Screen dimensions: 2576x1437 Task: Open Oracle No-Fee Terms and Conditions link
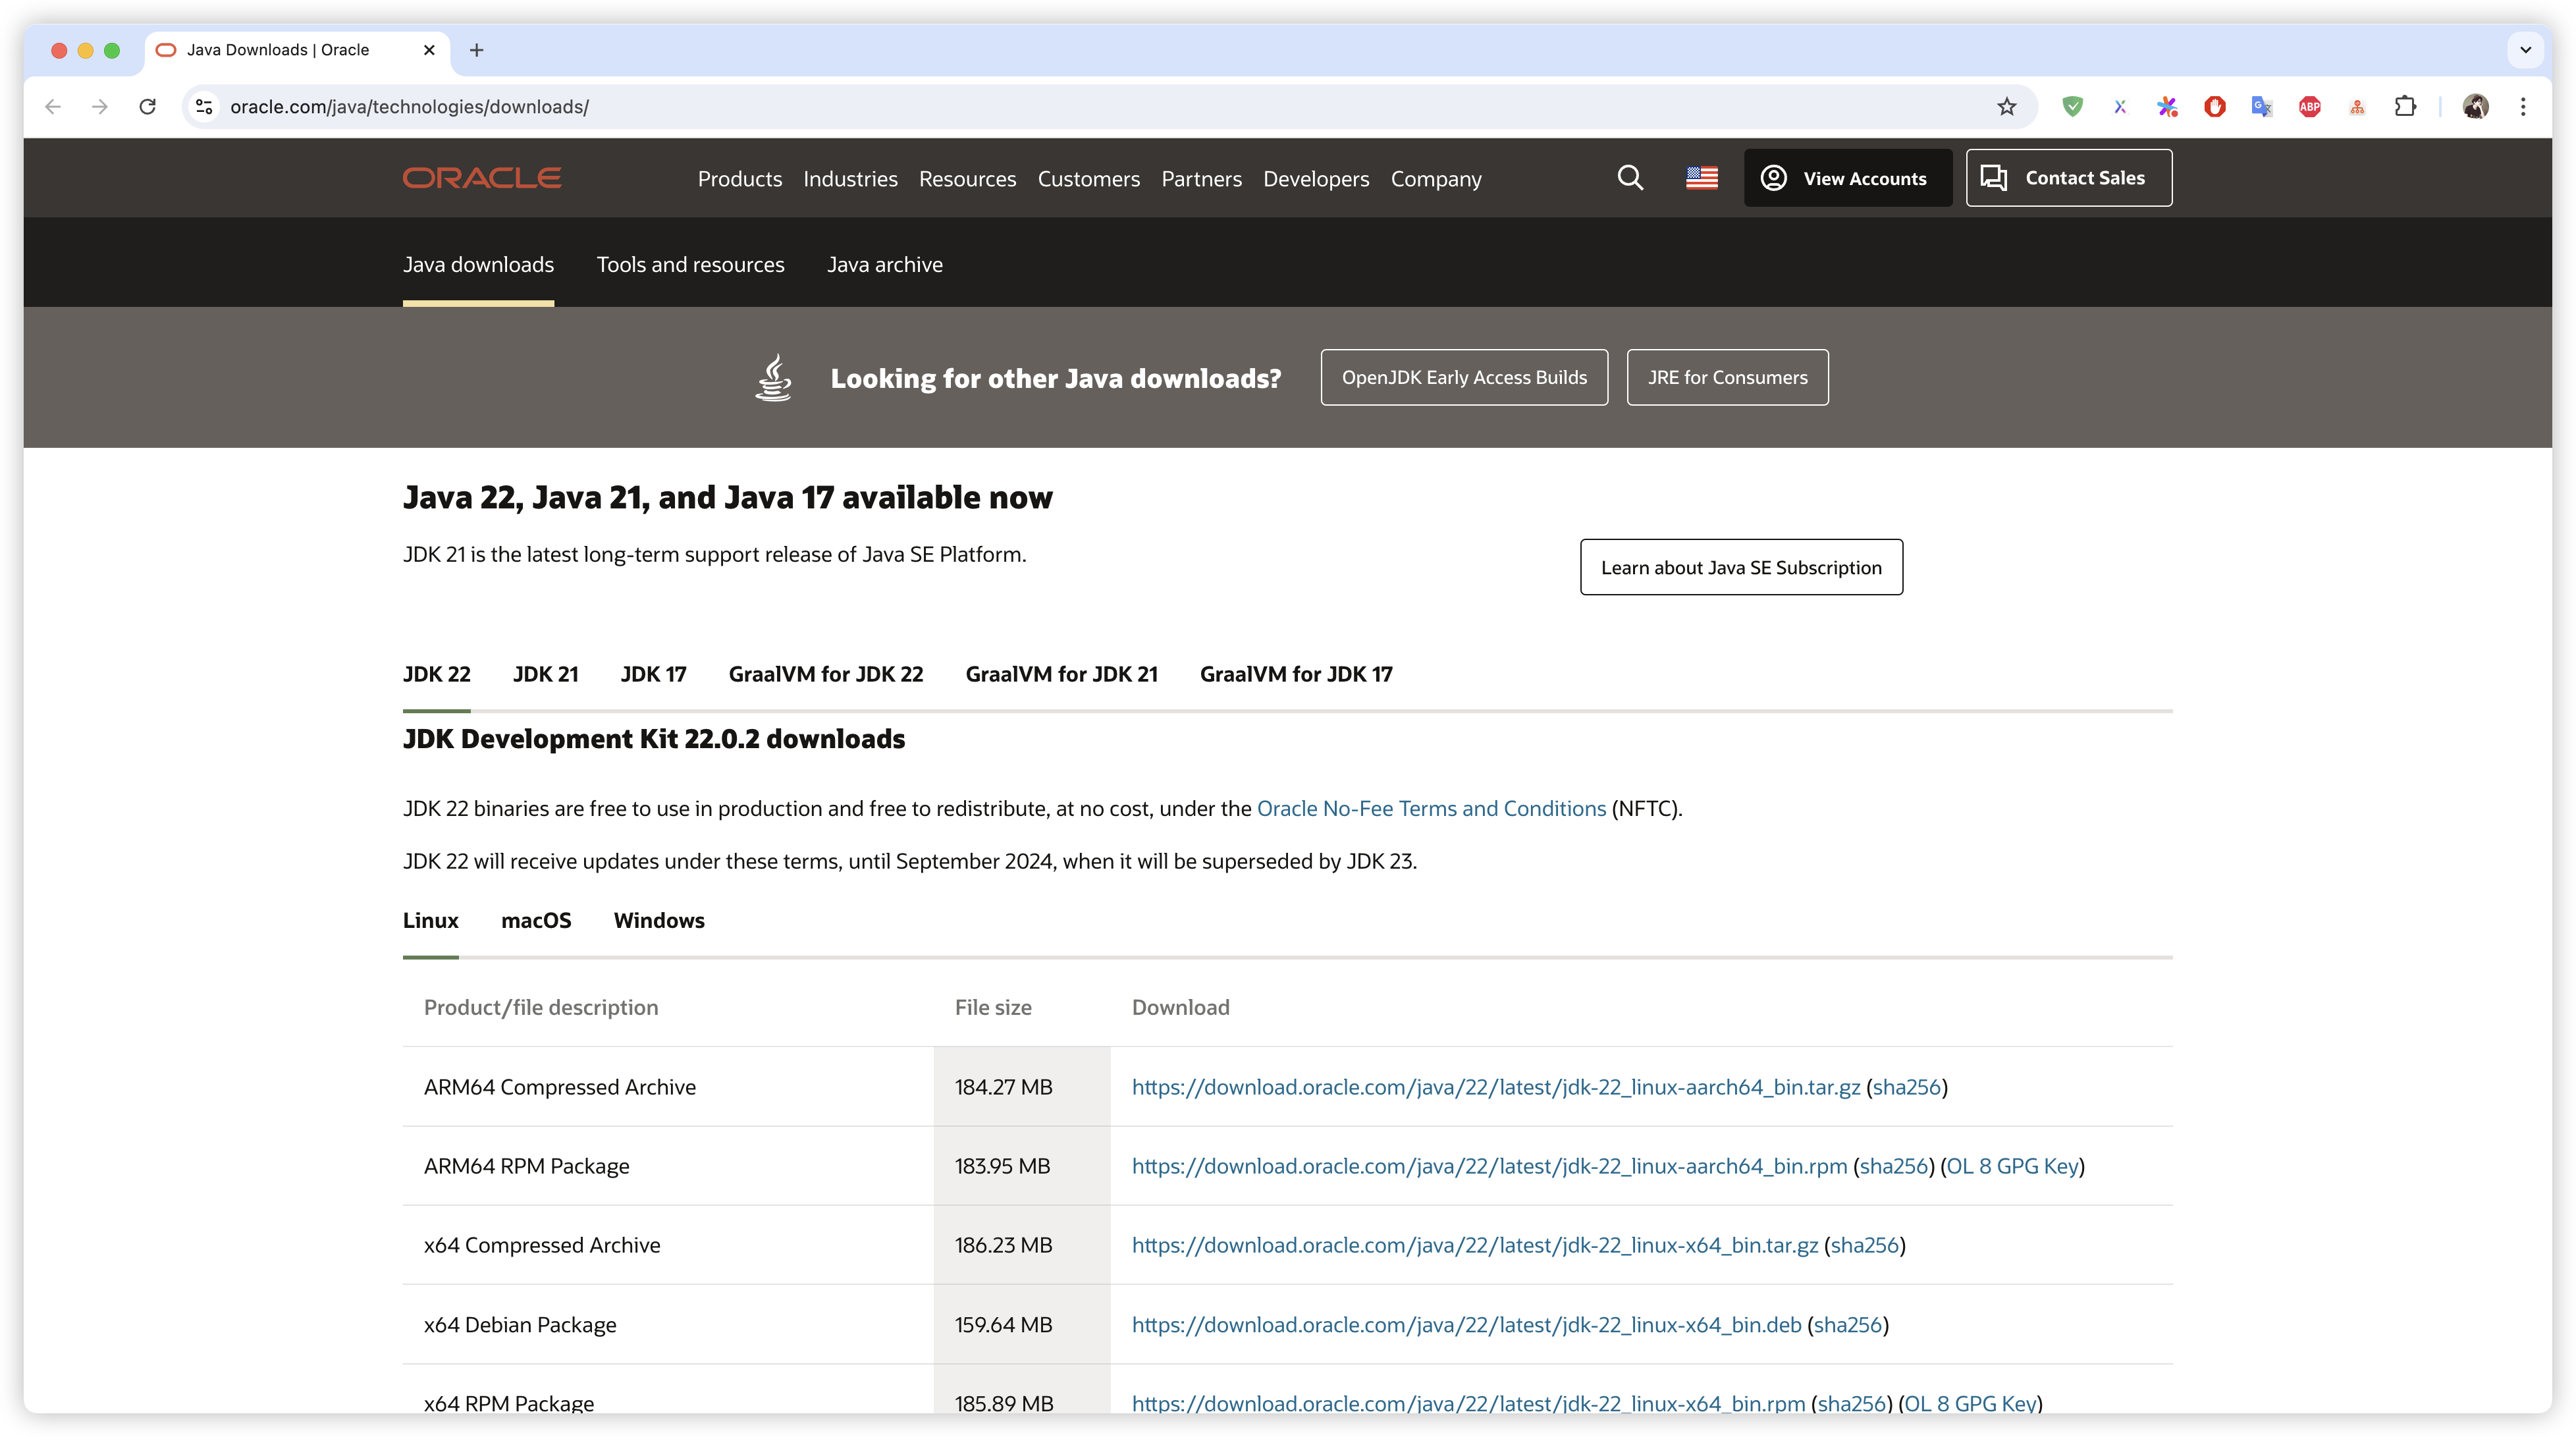tap(1430, 808)
